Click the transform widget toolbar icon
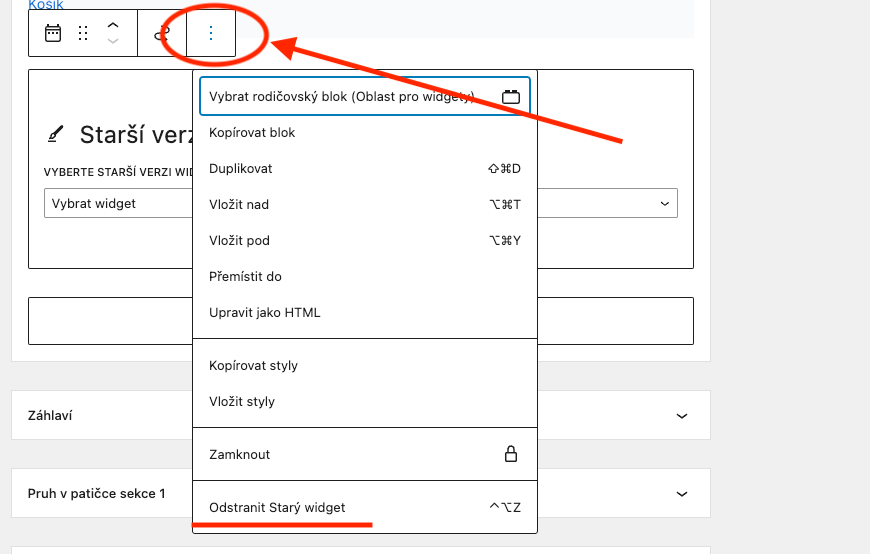The image size is (870, 554). (161, 33)
